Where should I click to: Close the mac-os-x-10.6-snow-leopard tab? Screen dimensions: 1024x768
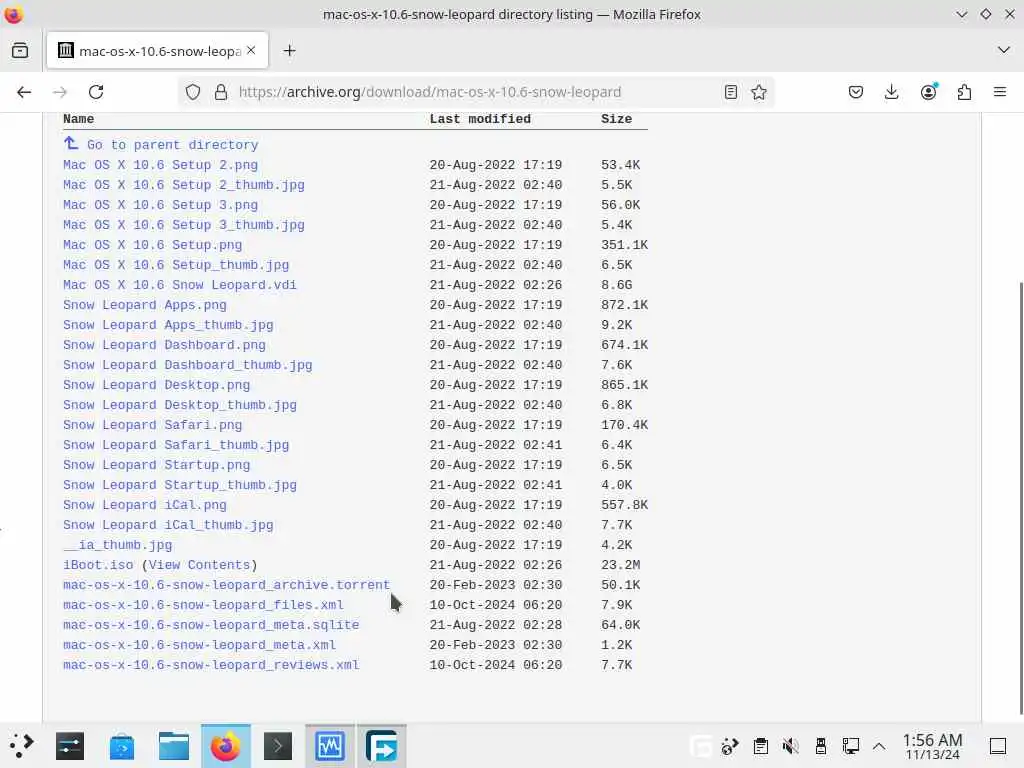pyautogui.click(x=251, y=50)
